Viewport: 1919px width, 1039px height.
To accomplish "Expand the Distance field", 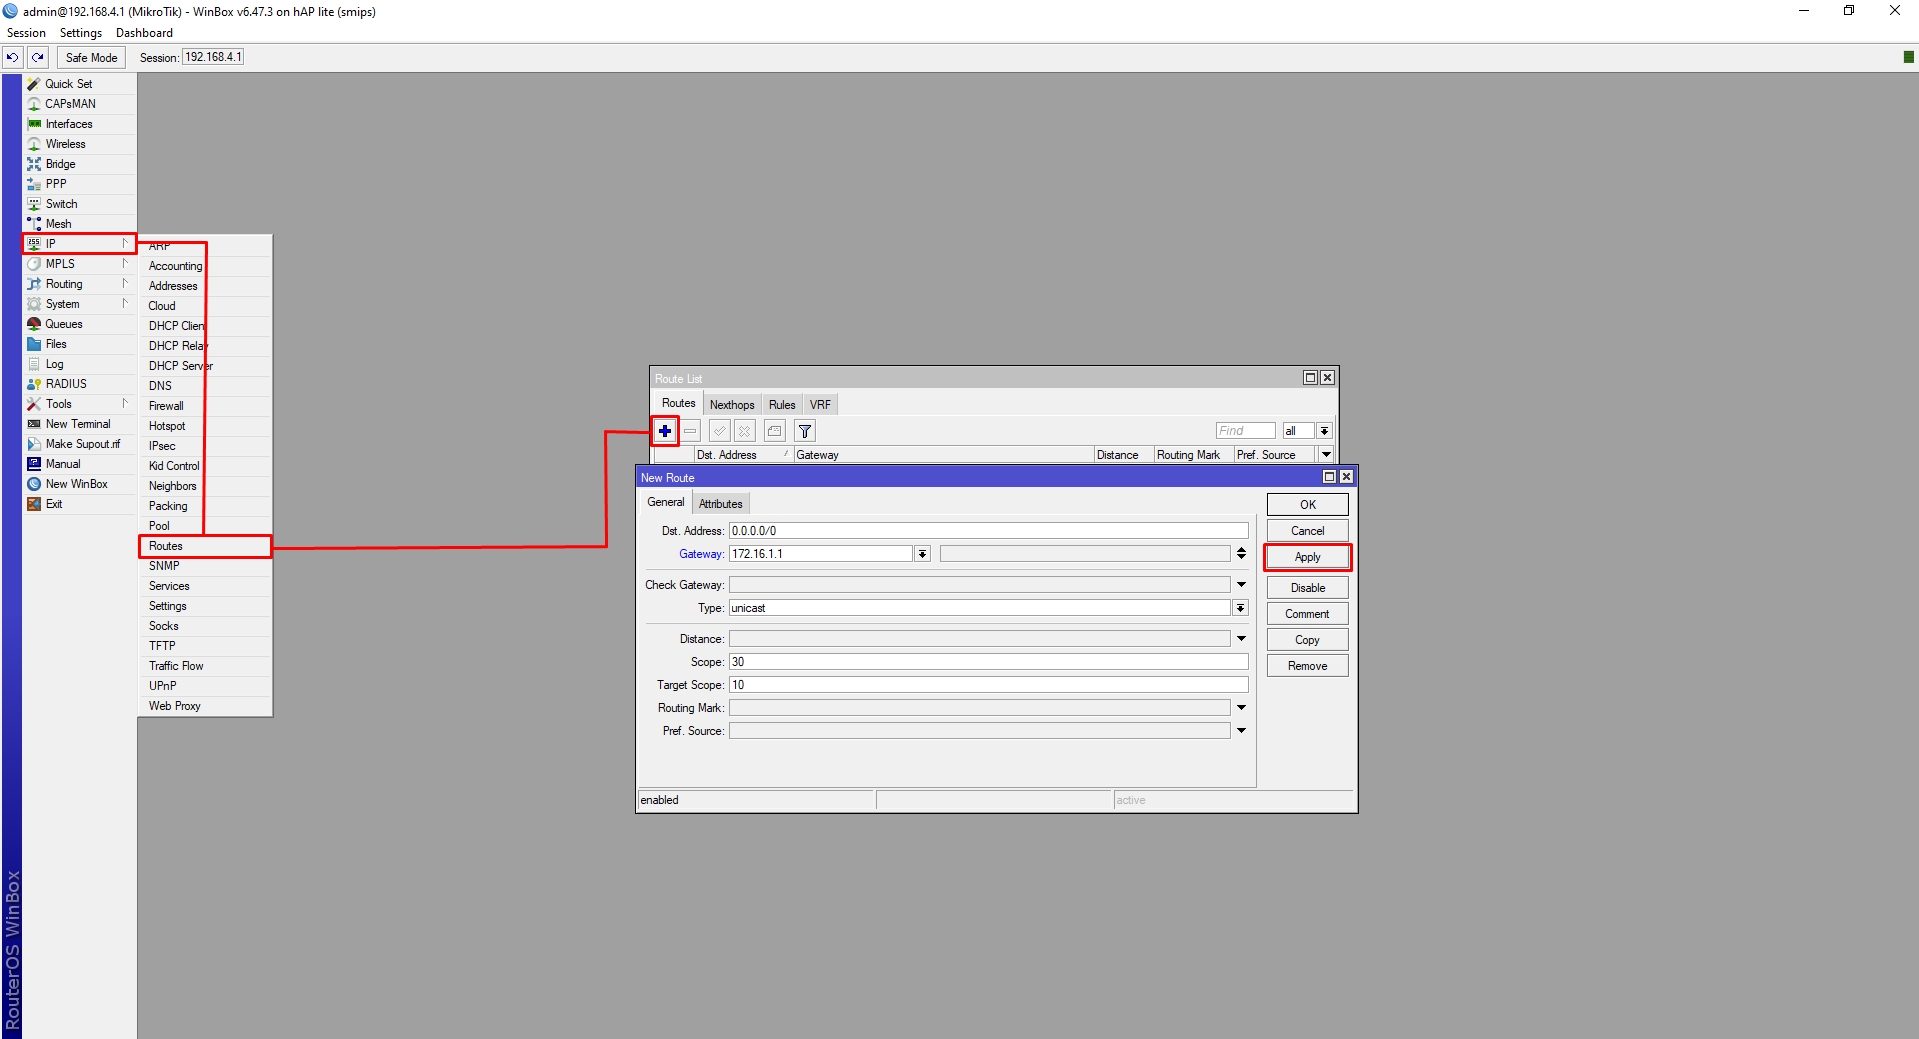I will 1241,639.
